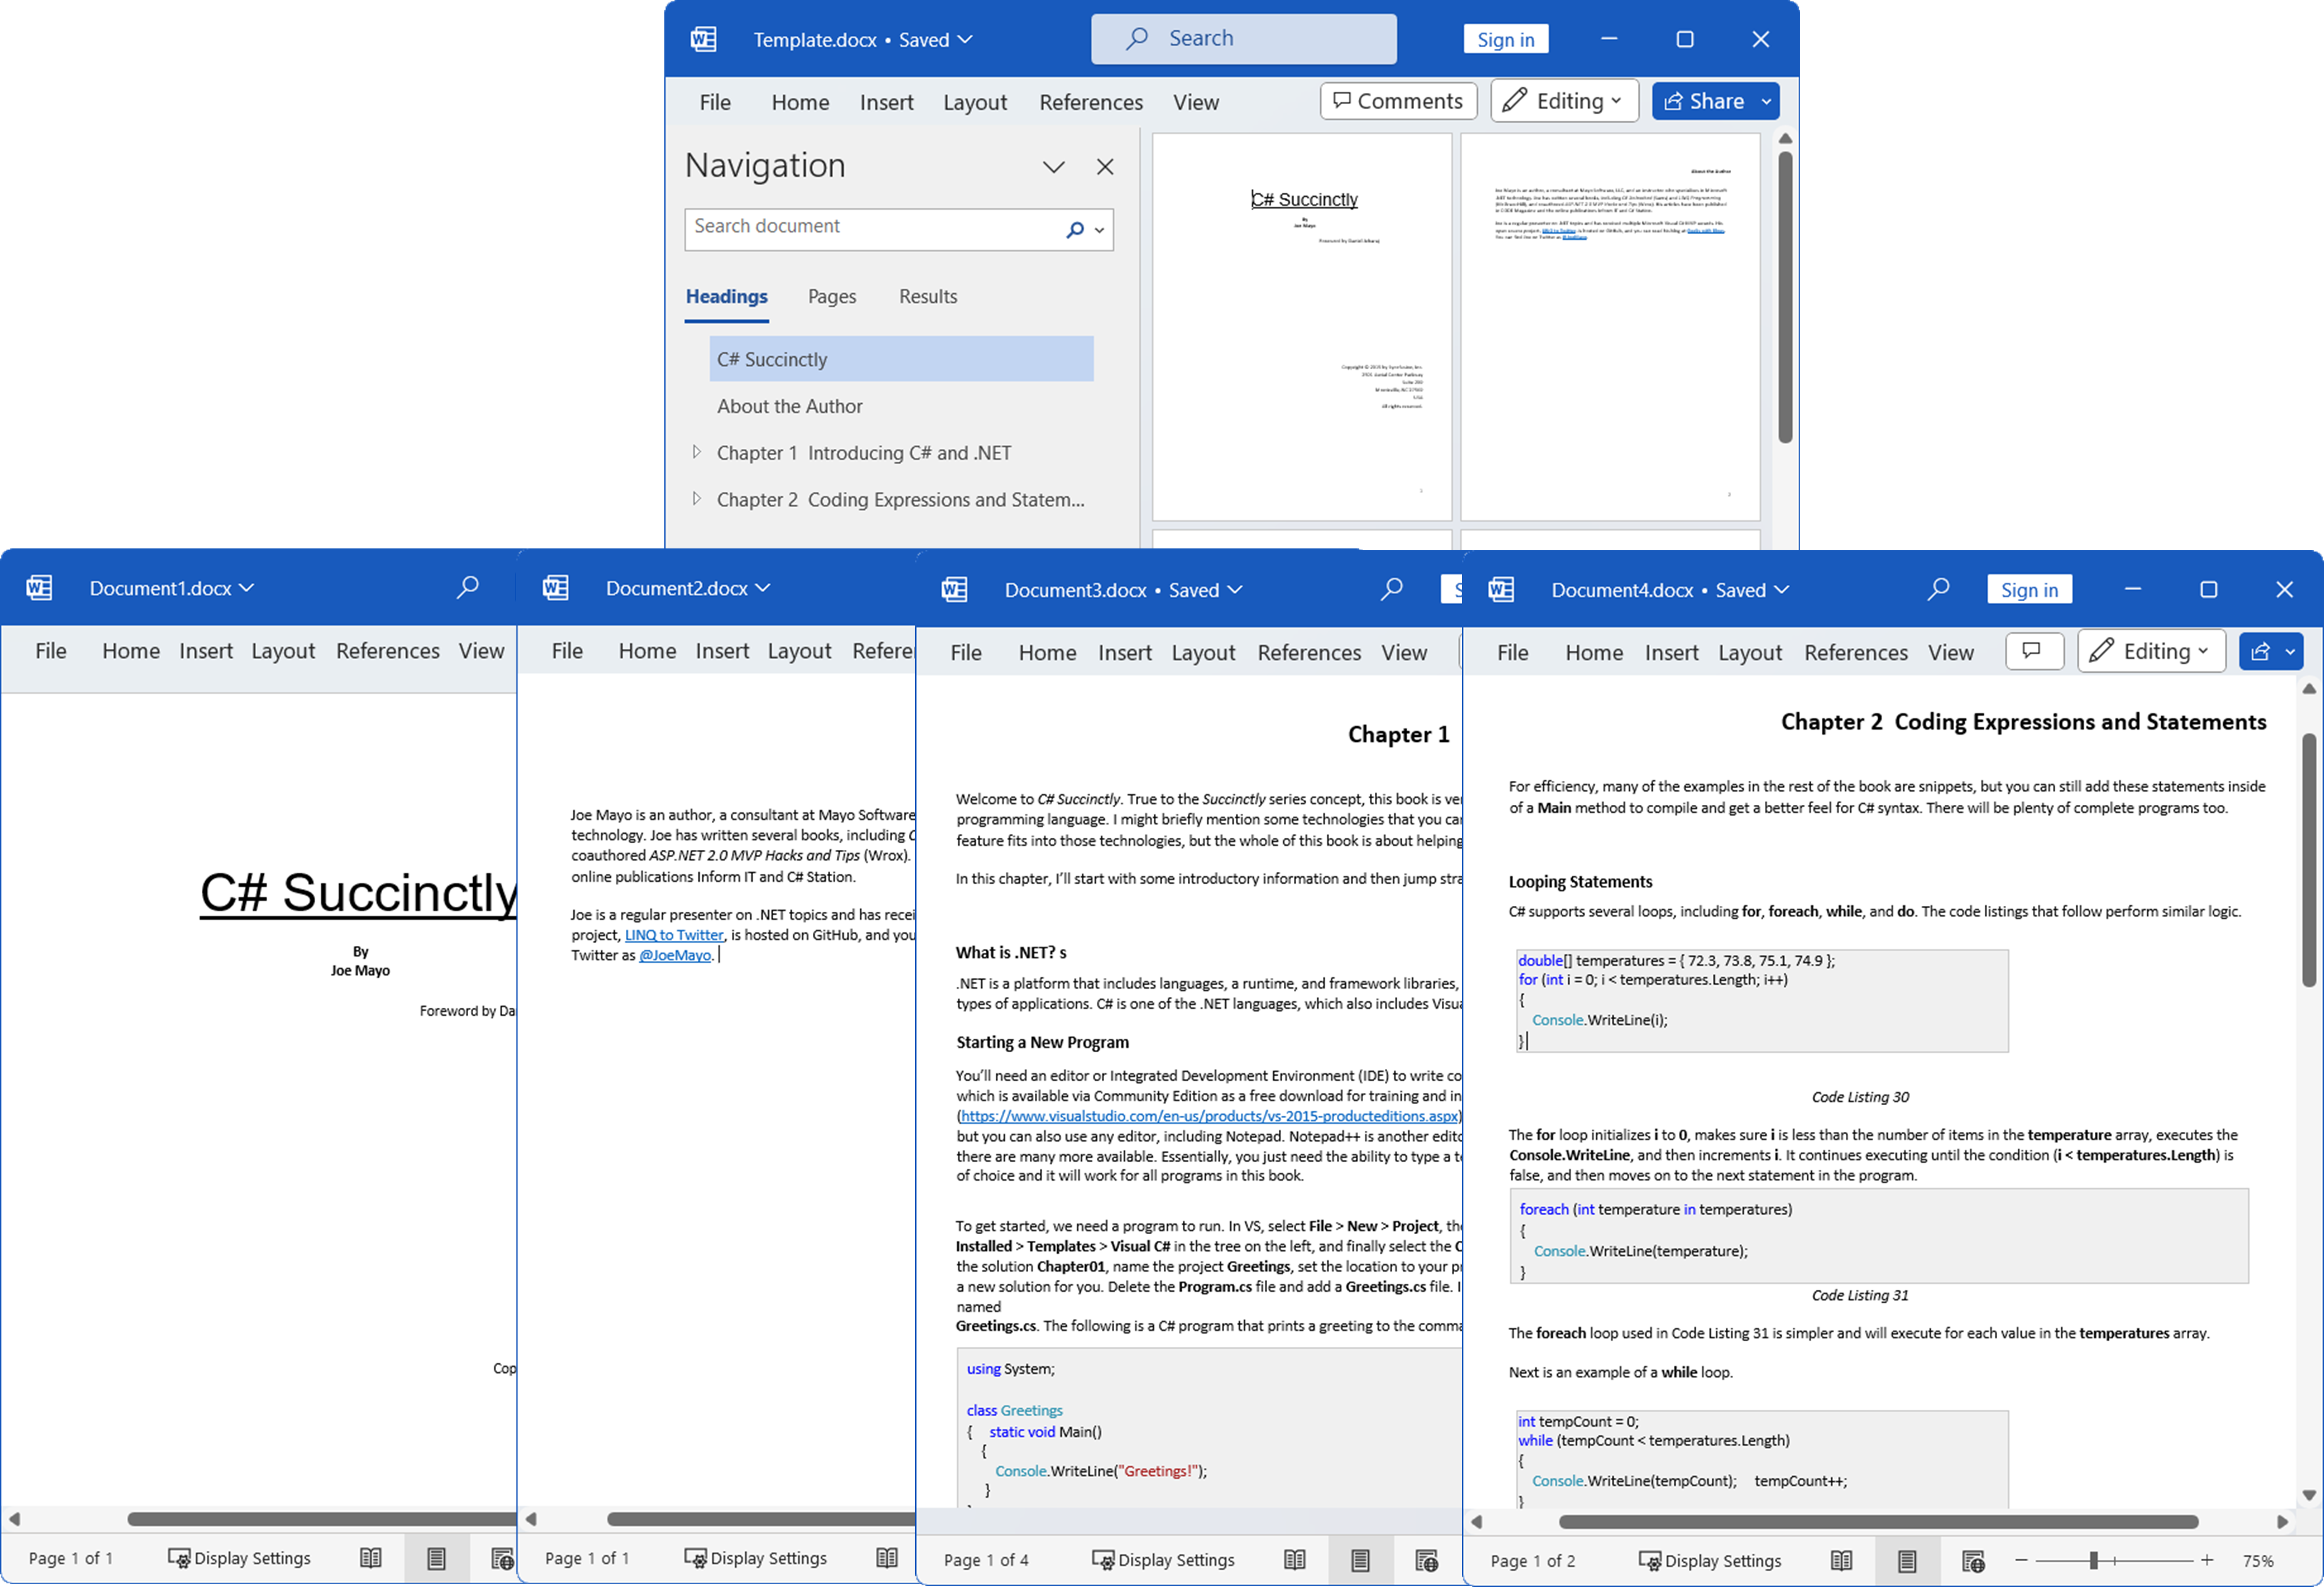Expand Chapter 2 heading in Navigation pane

[696, 498]
